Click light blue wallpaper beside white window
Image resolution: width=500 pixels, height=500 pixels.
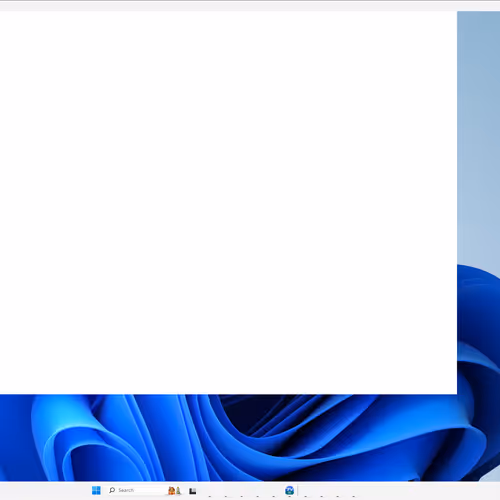click(x=478, y=133)
